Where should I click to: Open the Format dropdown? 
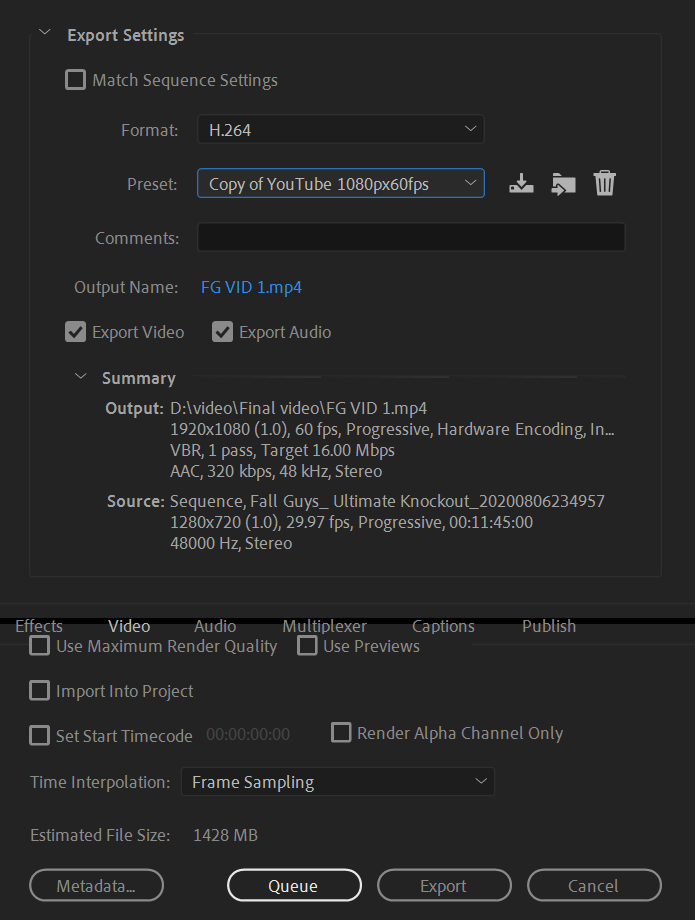point(340,129)
